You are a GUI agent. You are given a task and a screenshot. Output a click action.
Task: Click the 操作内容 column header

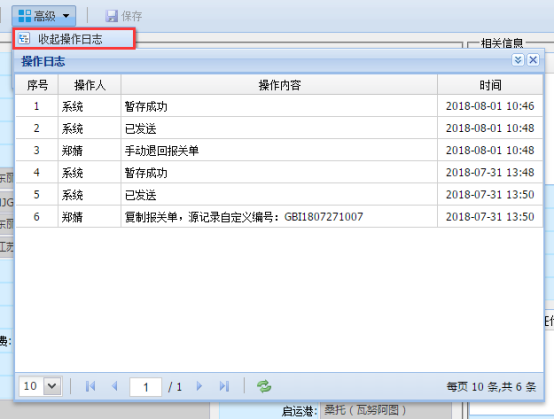click(x=279, y=85)
